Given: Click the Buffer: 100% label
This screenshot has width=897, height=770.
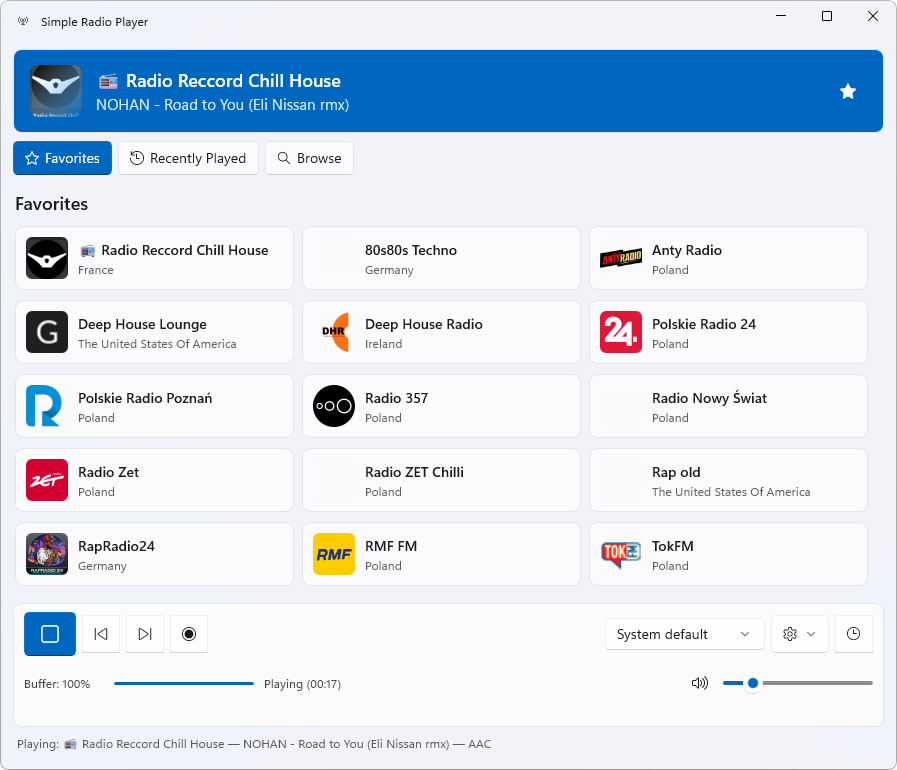Looking at the screenshot, I should pyautogui.click(x=57, y=684).
